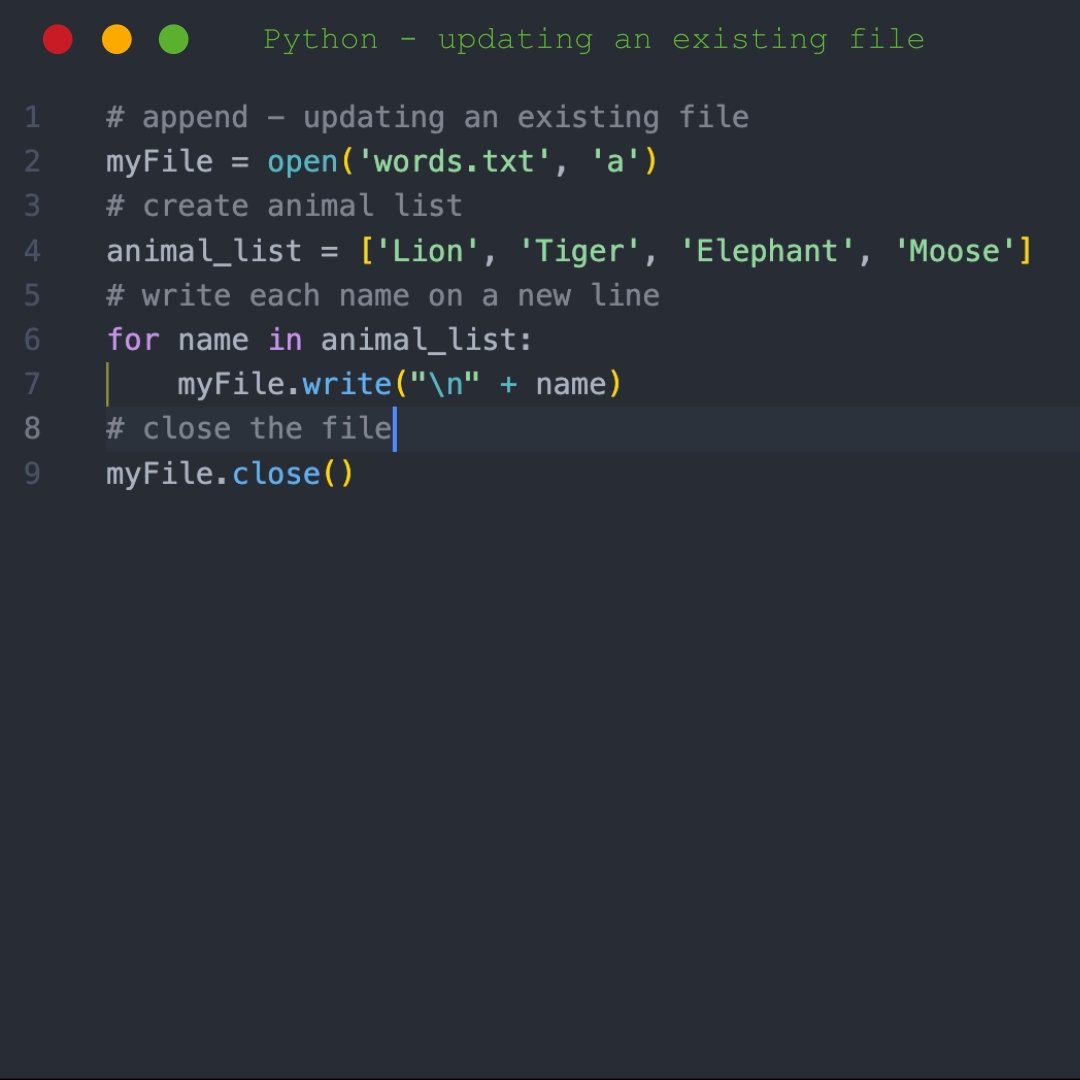Click line number 9 in the gutter
The image size is (1080, 1080).
pos(32,473)
